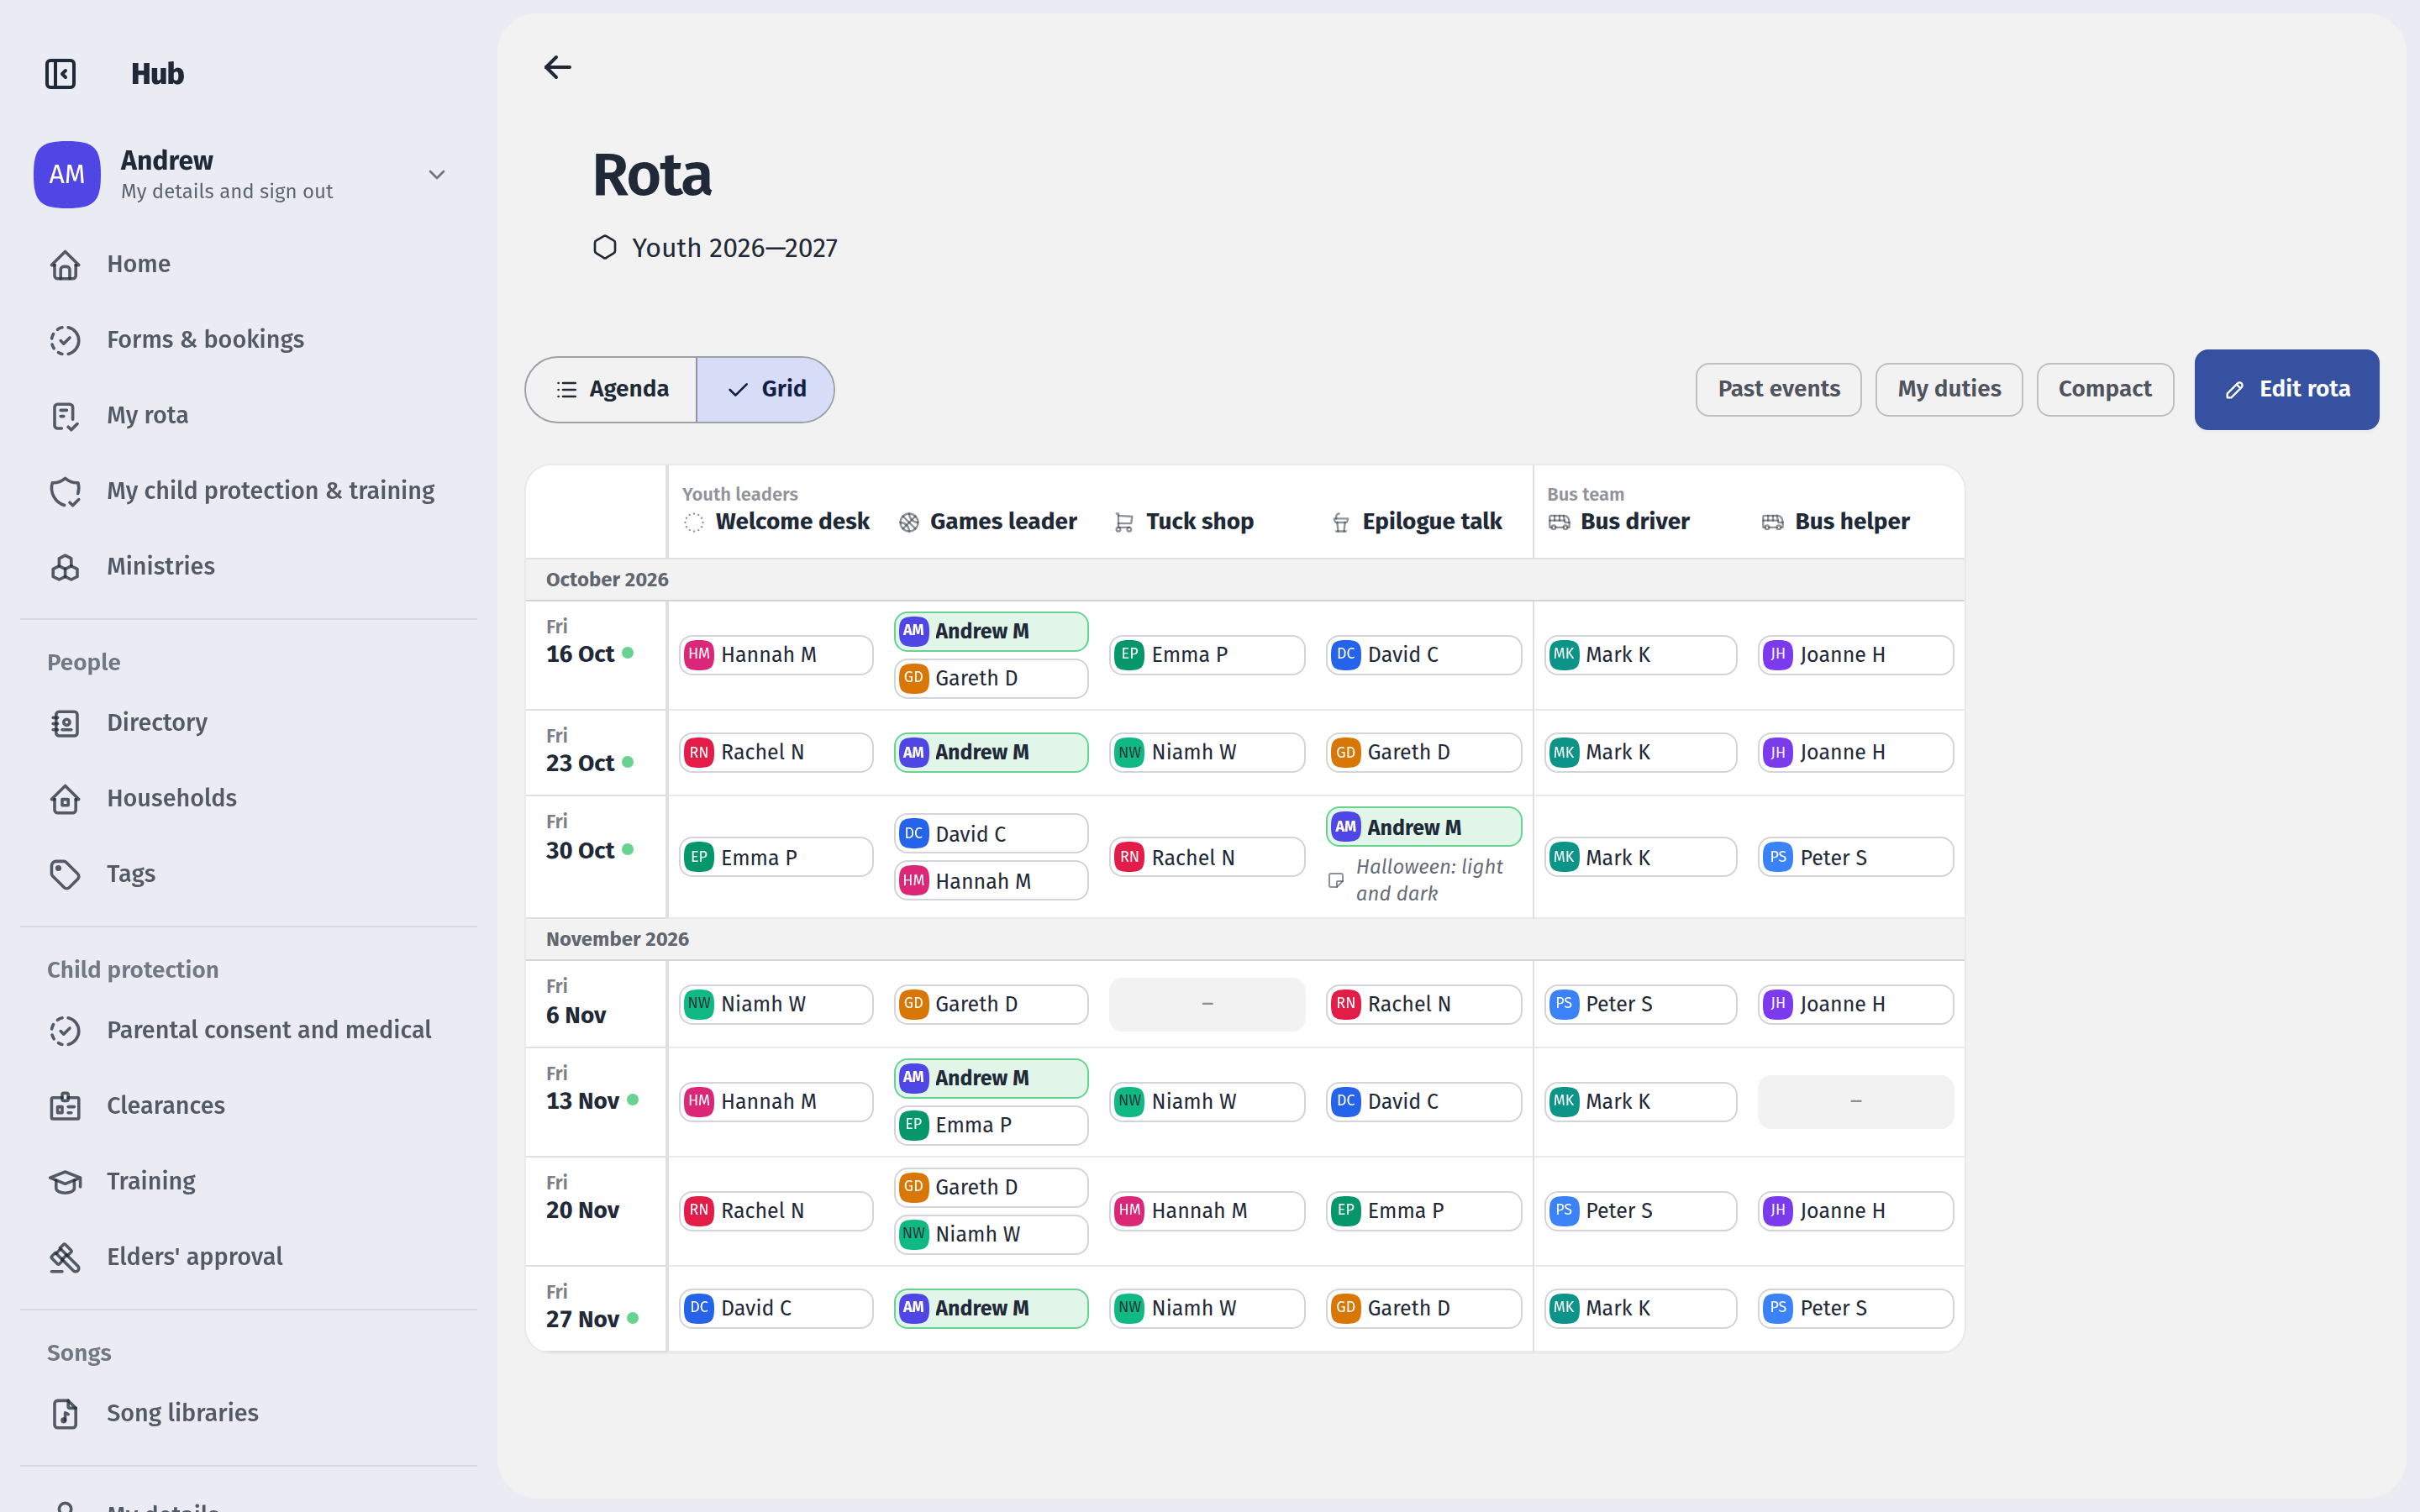Image resolution: width=2420 pixels, height=1512 pixels.
Task: Open the Tags icon
Action: pyautogui.click(x=65, y=874)
